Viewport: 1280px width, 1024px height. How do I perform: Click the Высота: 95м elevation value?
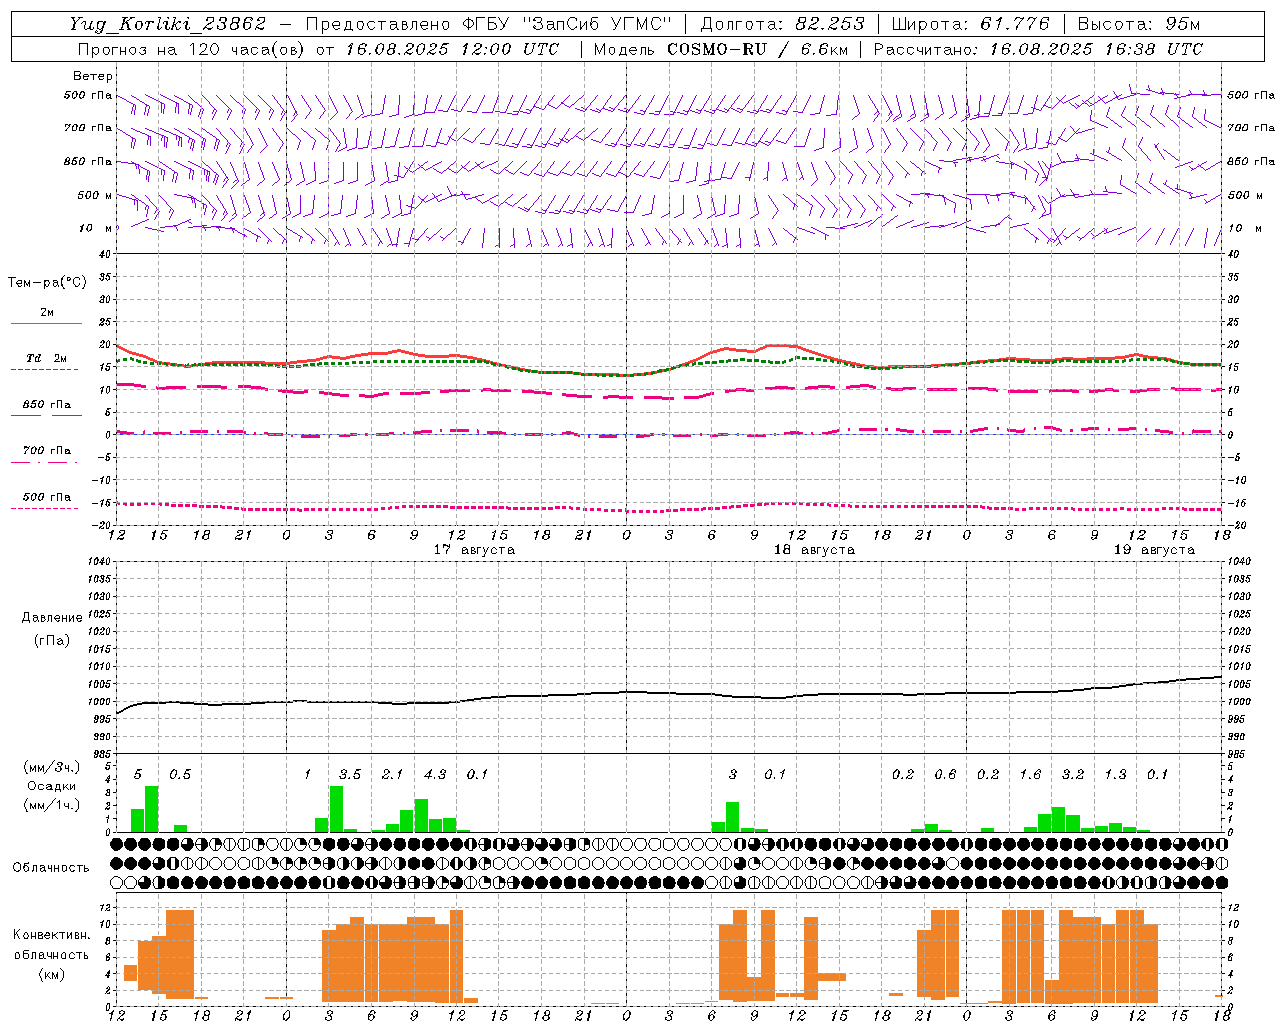[x=1138, y=24]
